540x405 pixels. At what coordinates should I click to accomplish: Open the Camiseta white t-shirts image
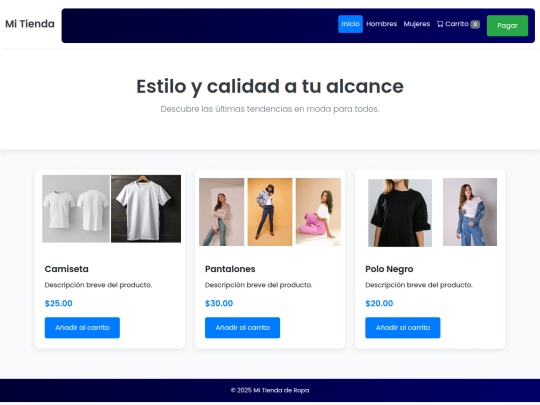coord(111,209)
